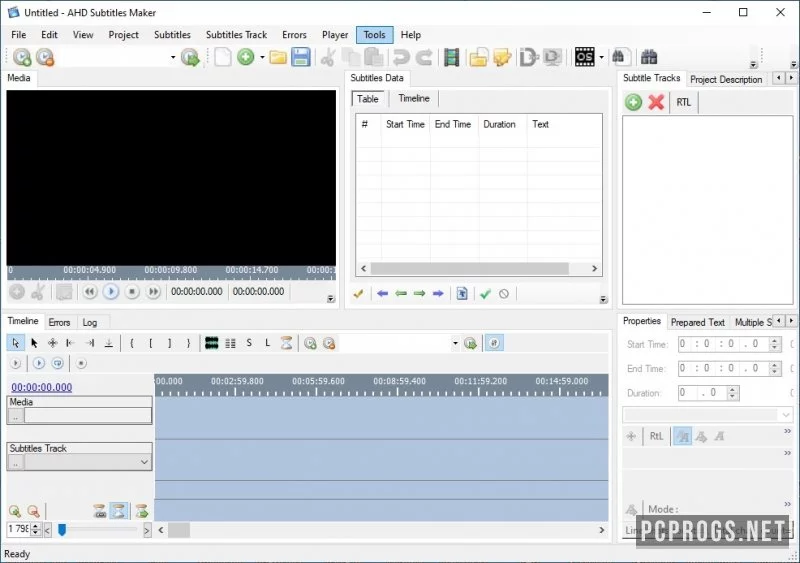Click the timeline zoom slider thumb
The width and height of the screenshot is (800, 563).
click(x=62, y=530)
